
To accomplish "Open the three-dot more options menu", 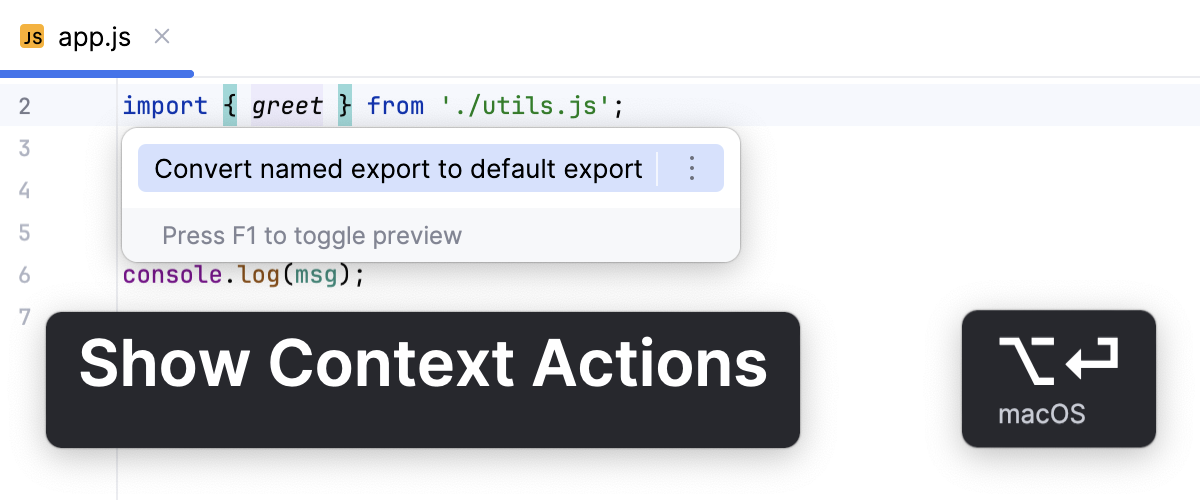I will tap(691, 169).
